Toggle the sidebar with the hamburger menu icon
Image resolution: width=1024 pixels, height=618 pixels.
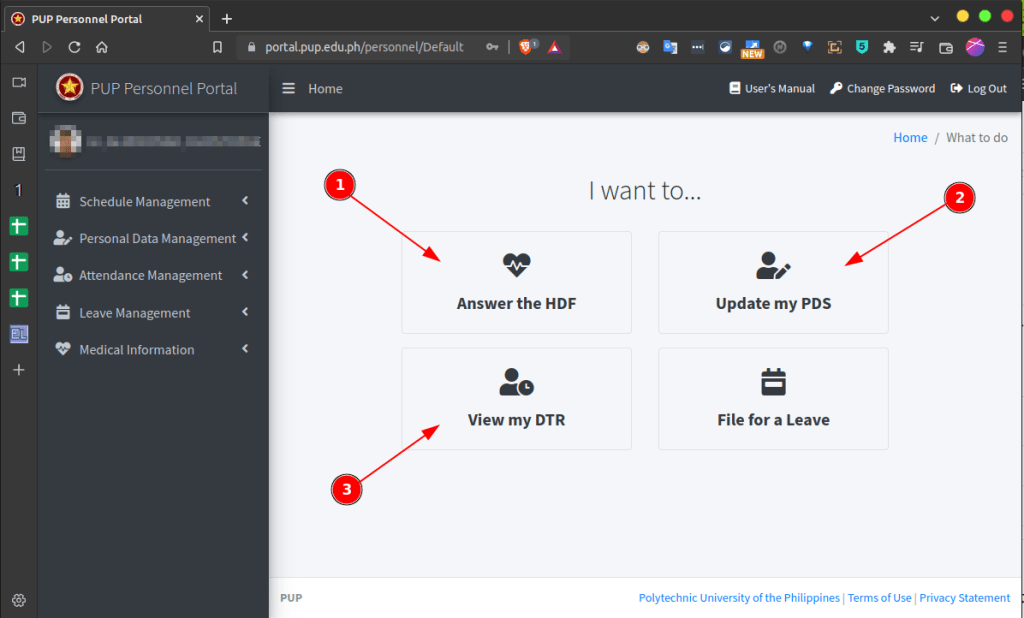[288, 89]
